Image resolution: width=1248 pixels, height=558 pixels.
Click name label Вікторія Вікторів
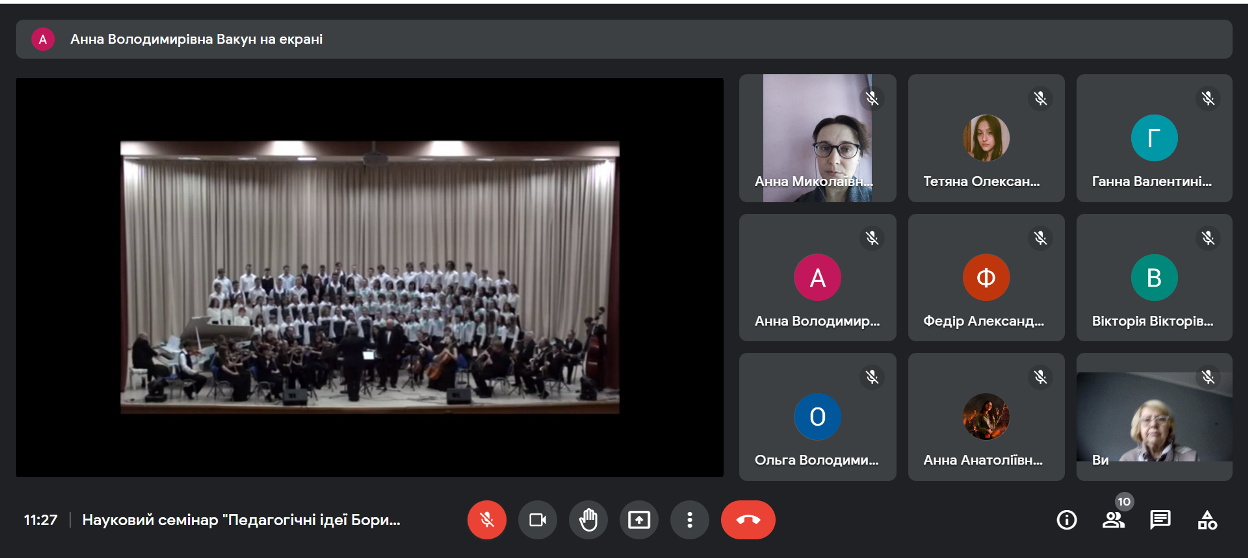(1153, 322)
